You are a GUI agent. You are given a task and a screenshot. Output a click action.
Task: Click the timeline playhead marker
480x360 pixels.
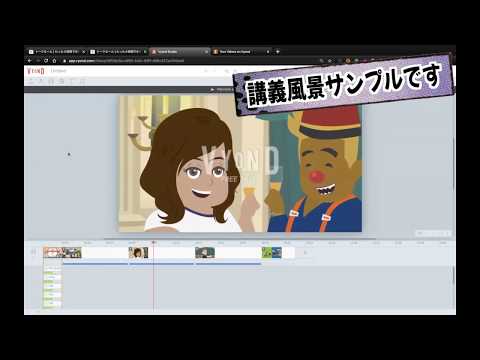tap(153, 242)
